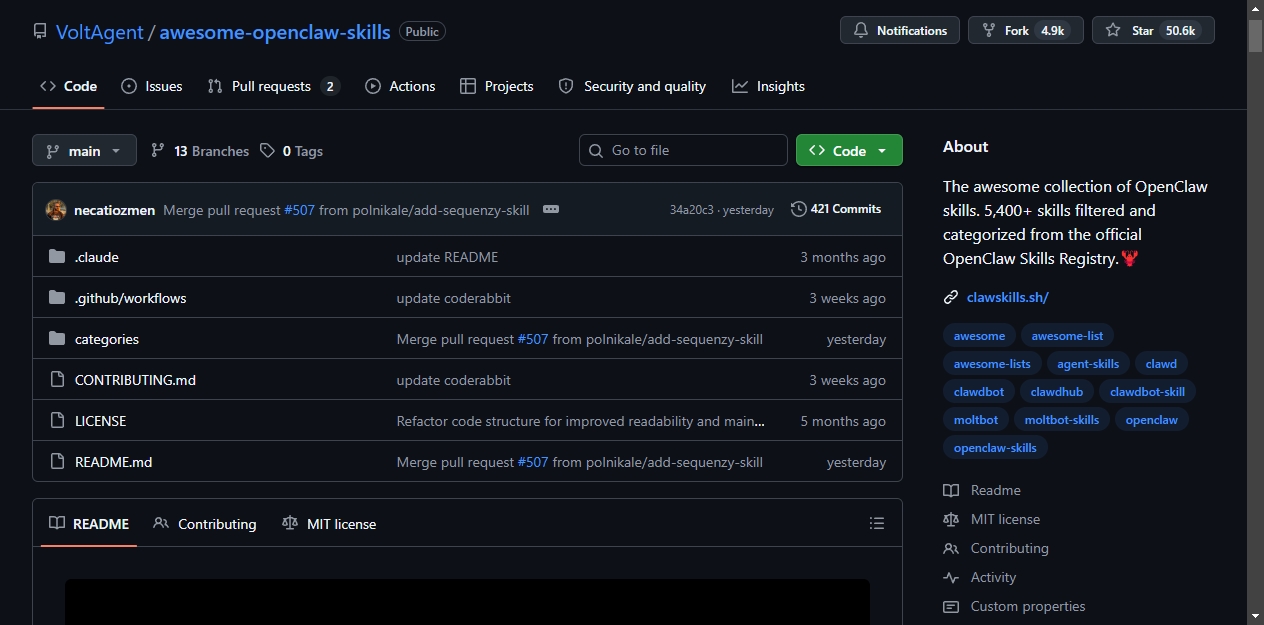Click the star icon in Star button

click(1113, 31)
